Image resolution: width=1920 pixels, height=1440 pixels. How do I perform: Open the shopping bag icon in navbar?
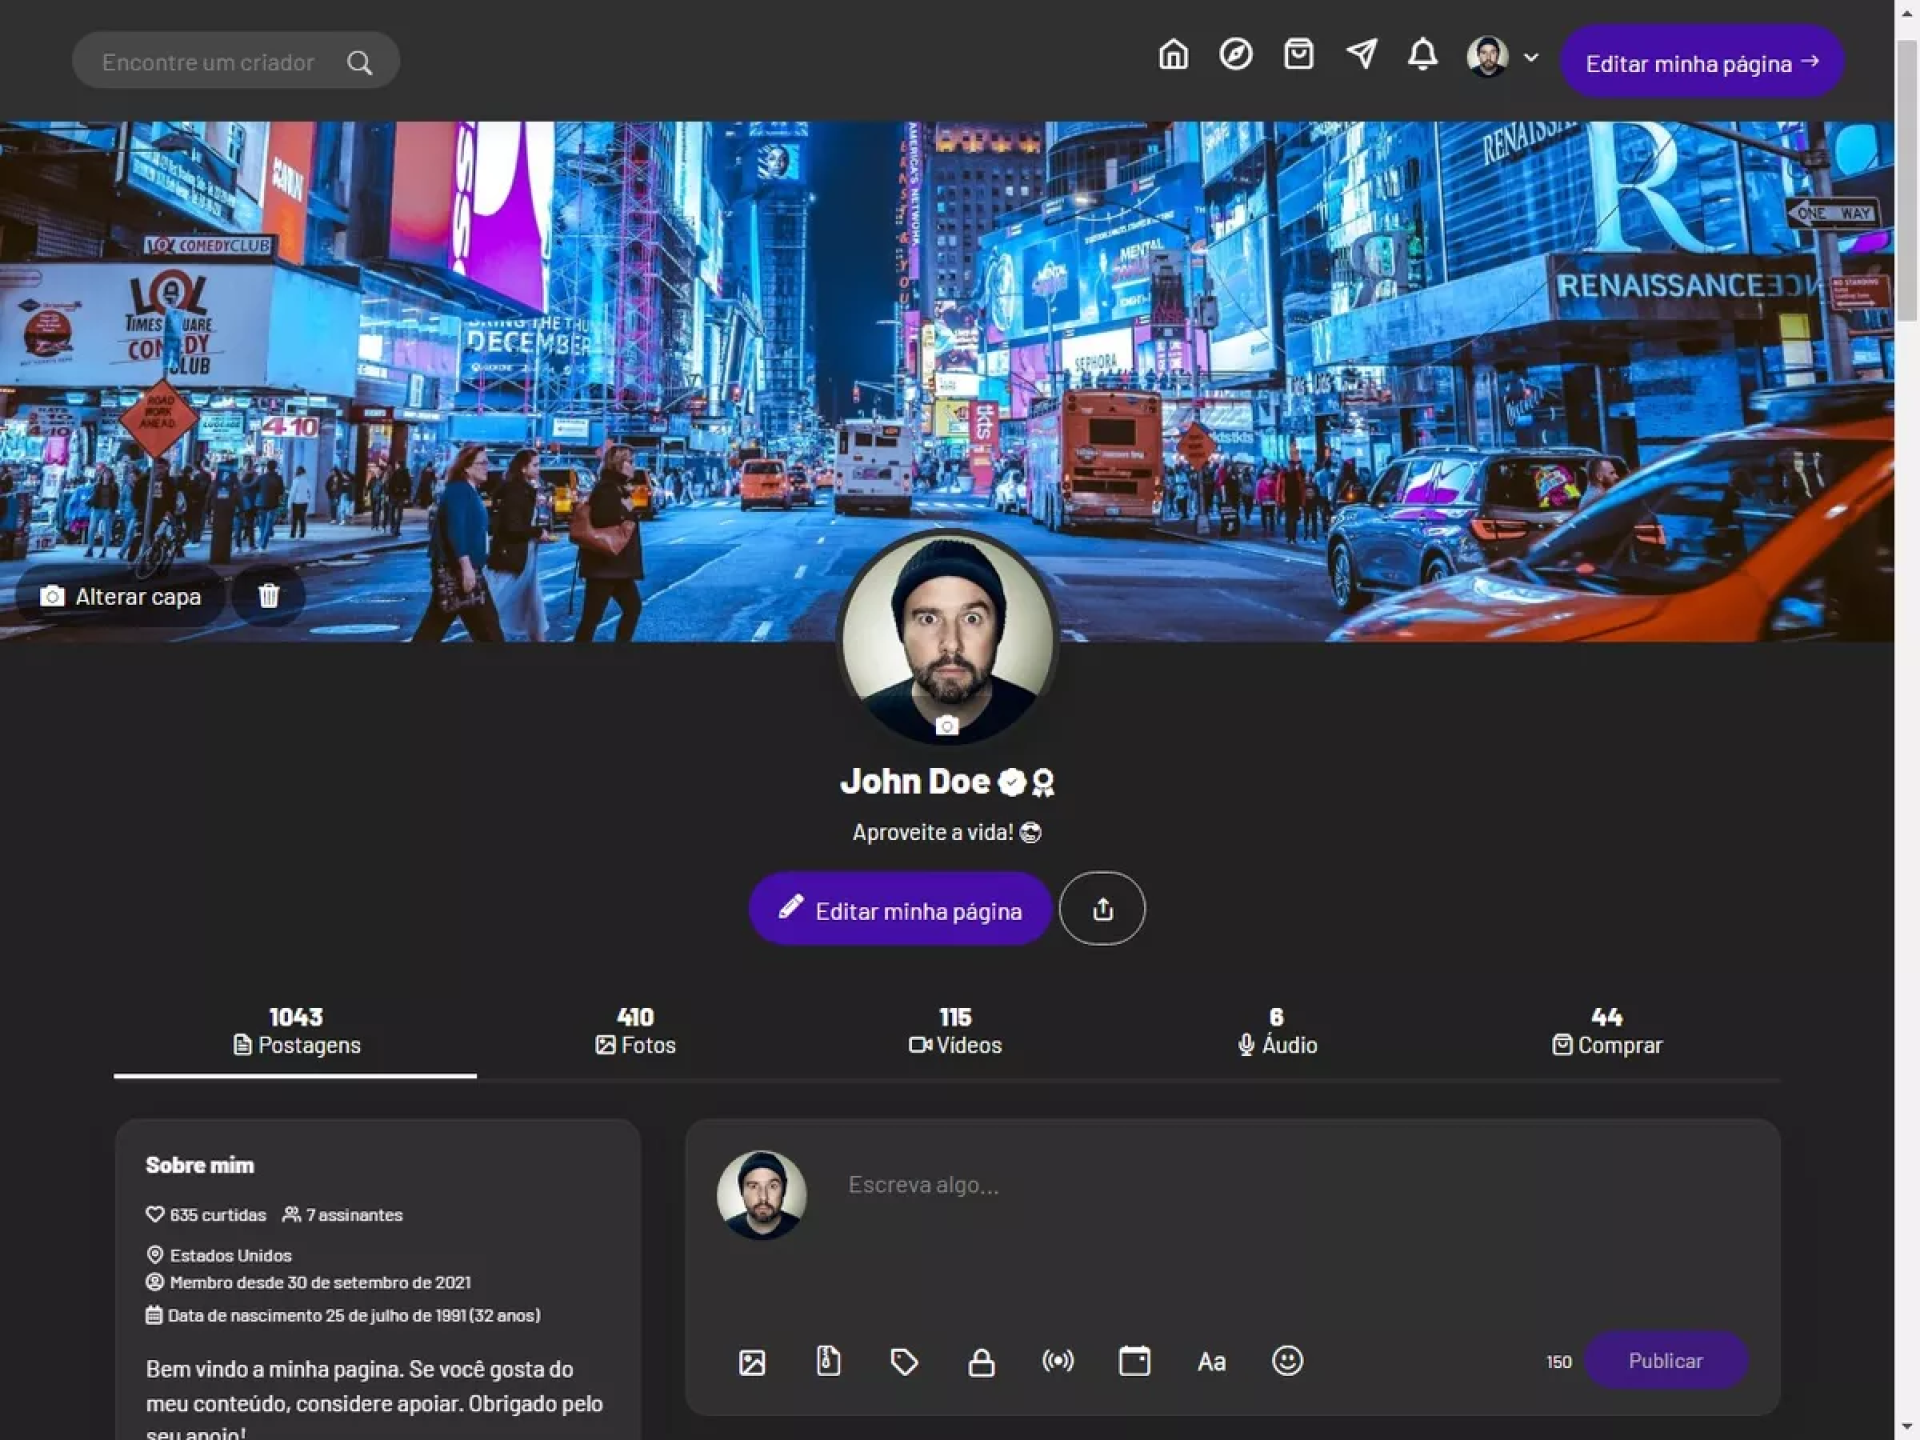click(1298, 54)
